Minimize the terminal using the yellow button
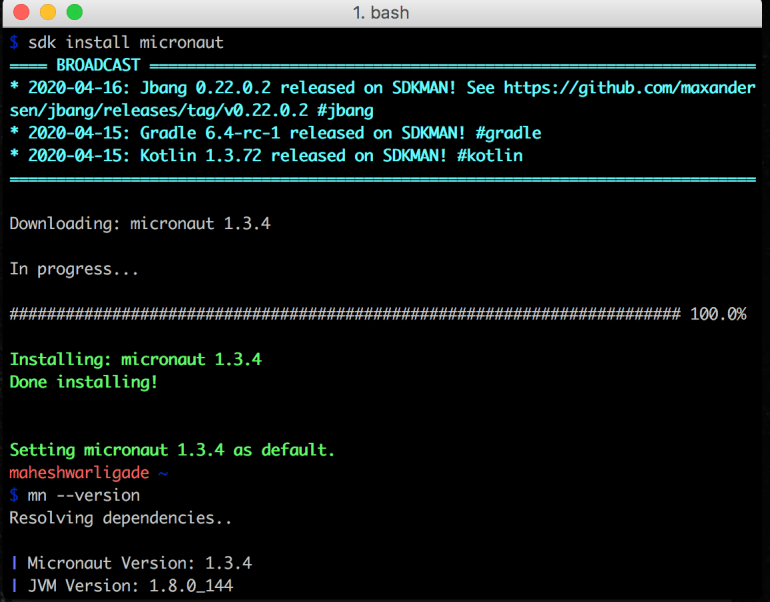This screenshot has height=602, width=770. pos(48,11)
